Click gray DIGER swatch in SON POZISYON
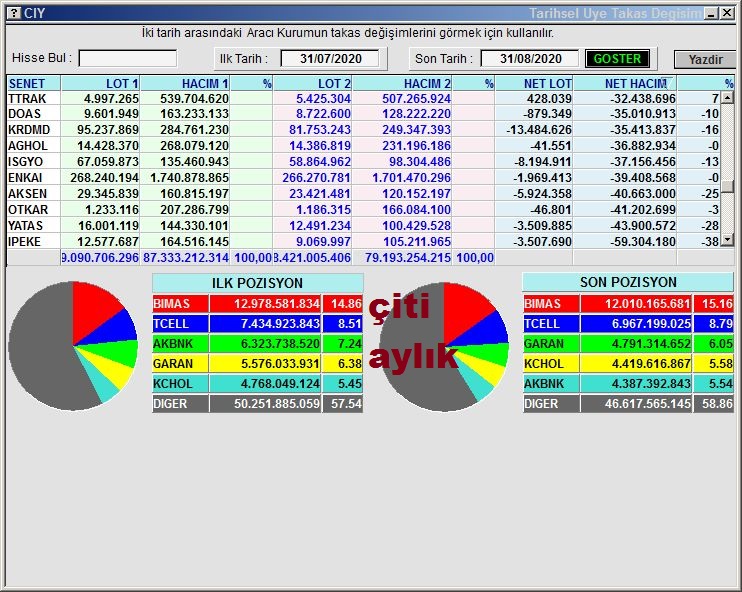This screenshot has height=592, width=742. [x=551, y=404]
